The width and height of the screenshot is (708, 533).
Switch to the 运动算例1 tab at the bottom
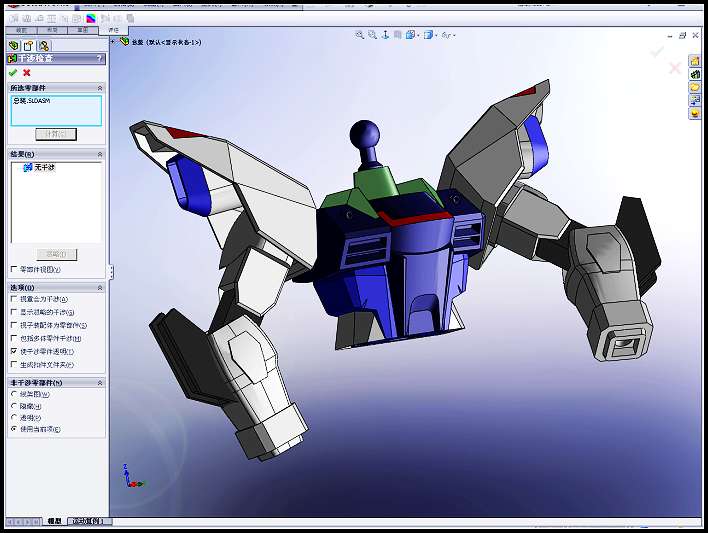click(x=88, y=521)
